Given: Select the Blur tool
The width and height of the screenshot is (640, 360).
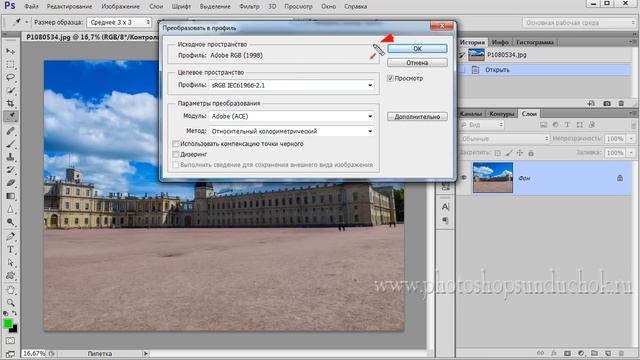Looking at the screenshot, I should (x=11, y=209).
